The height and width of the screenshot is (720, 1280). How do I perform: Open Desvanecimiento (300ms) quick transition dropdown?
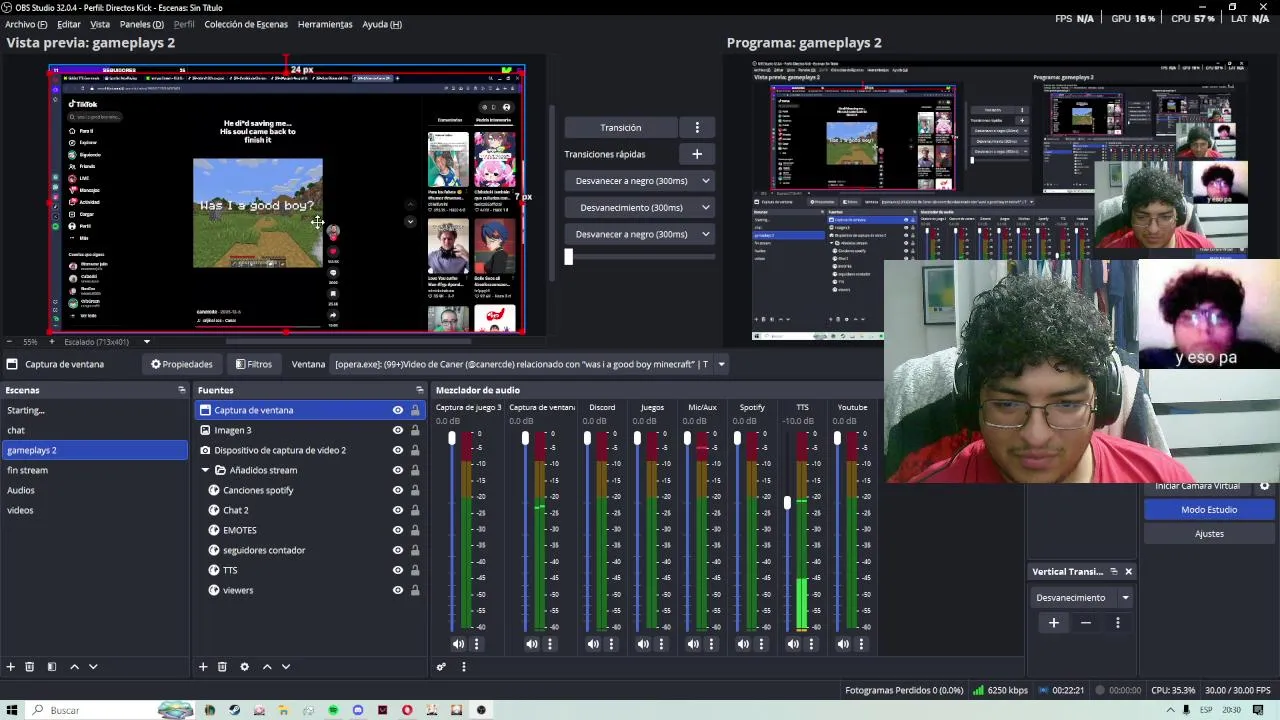640,207
